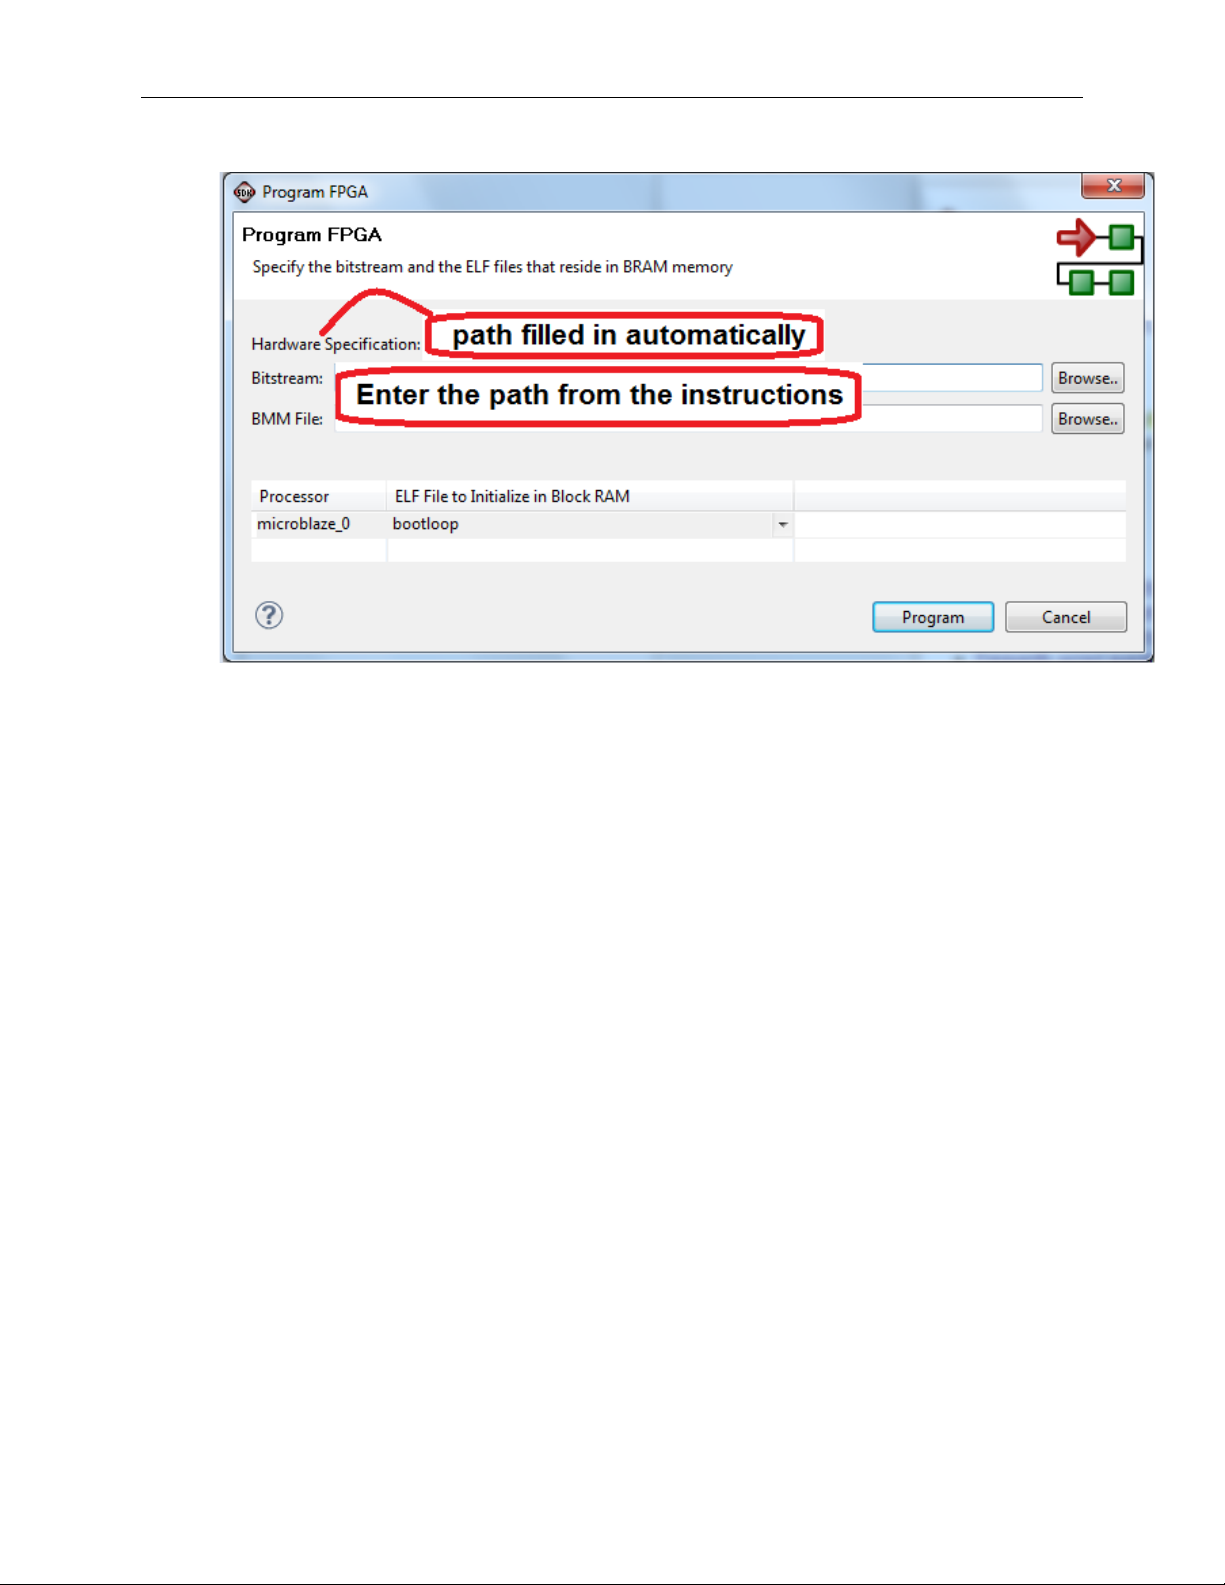Select the microblaze_0 processor row
The width and height of the screenshot is (1225, 1585).
coord(688,524)
